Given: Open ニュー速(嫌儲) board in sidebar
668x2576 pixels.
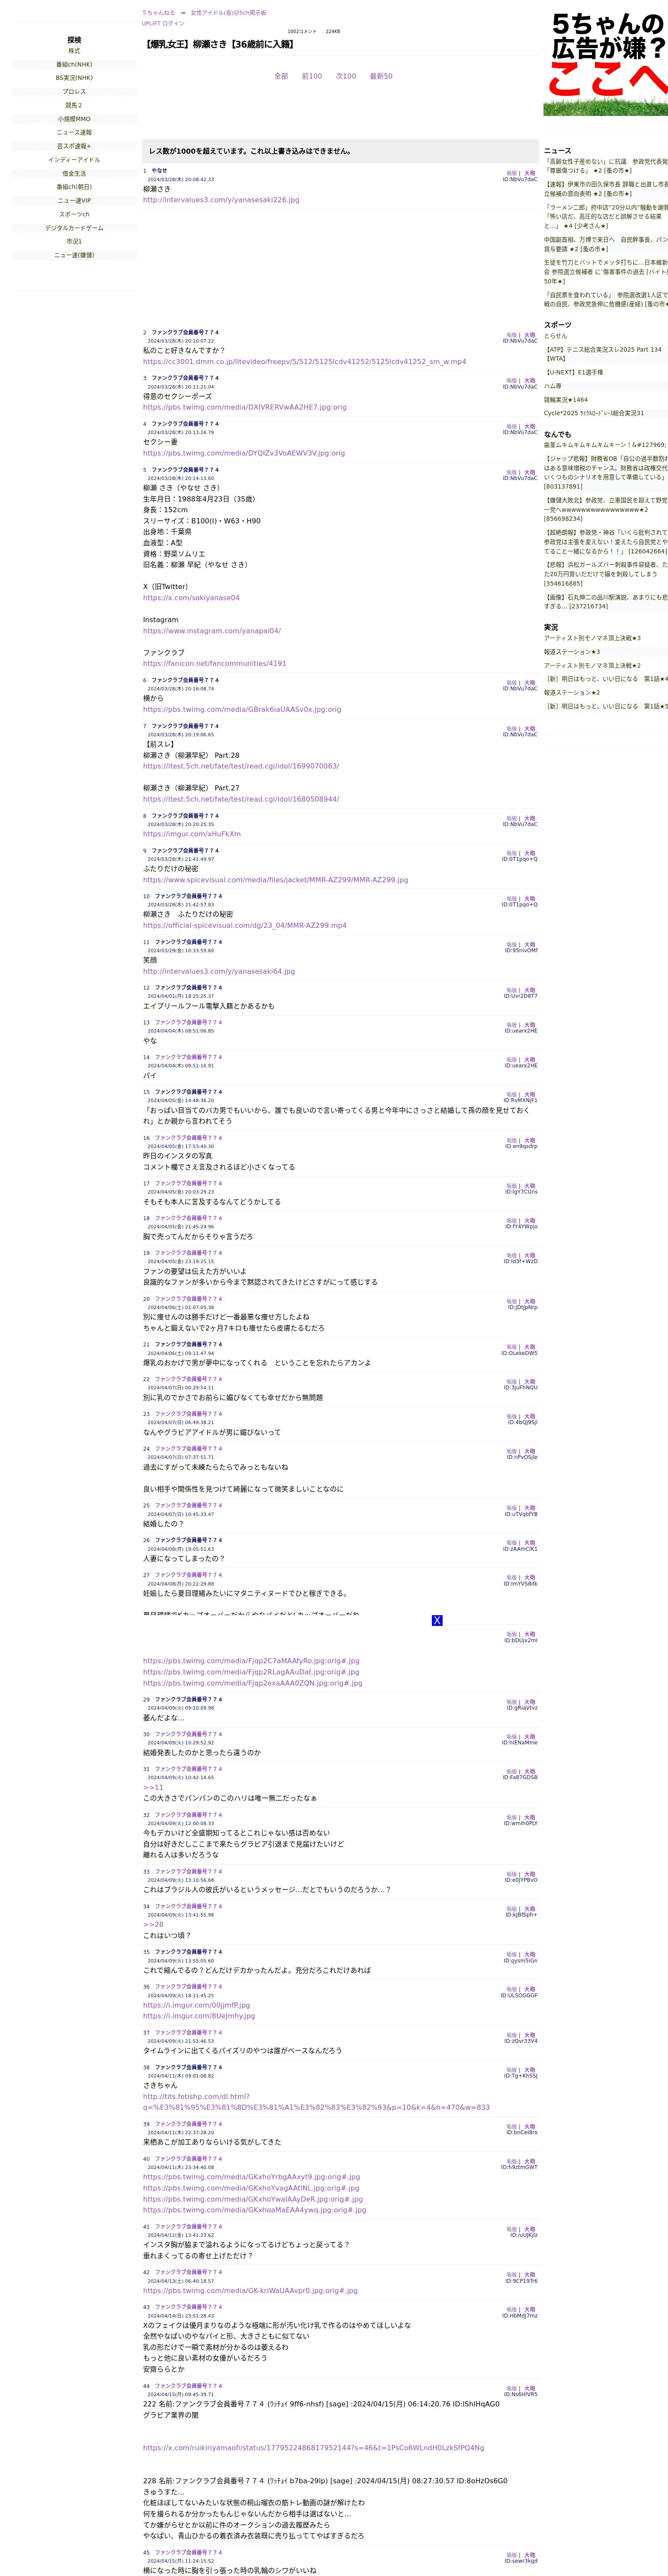Looking at the screenshot, I should (74, 255).
